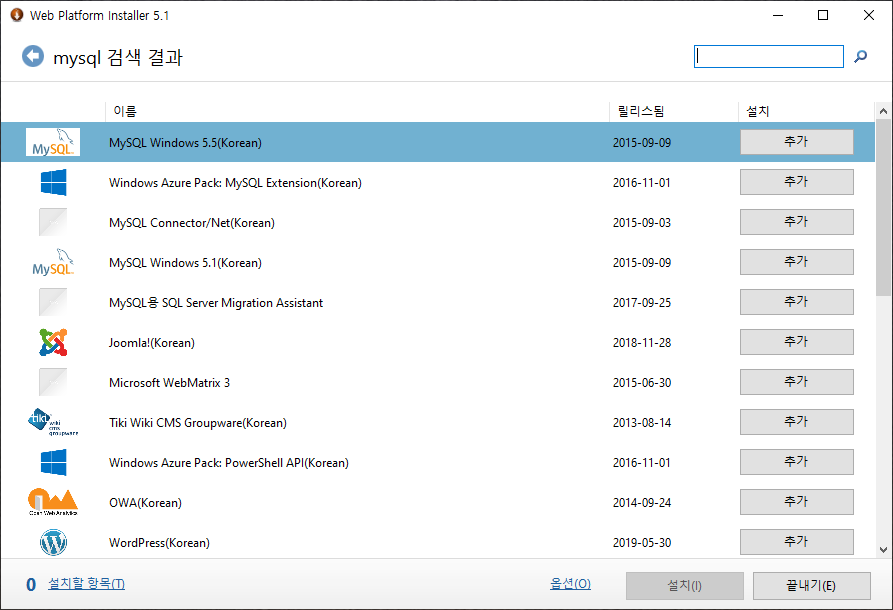Focus the search input field
This screenshot has height=610, width=893.
pos(769,56)
